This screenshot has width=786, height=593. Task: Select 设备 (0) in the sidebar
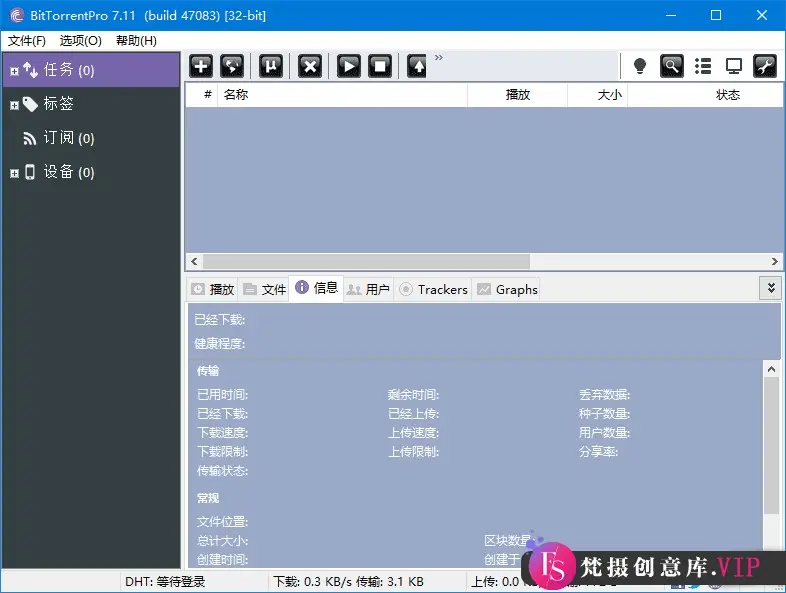[91, 172]
